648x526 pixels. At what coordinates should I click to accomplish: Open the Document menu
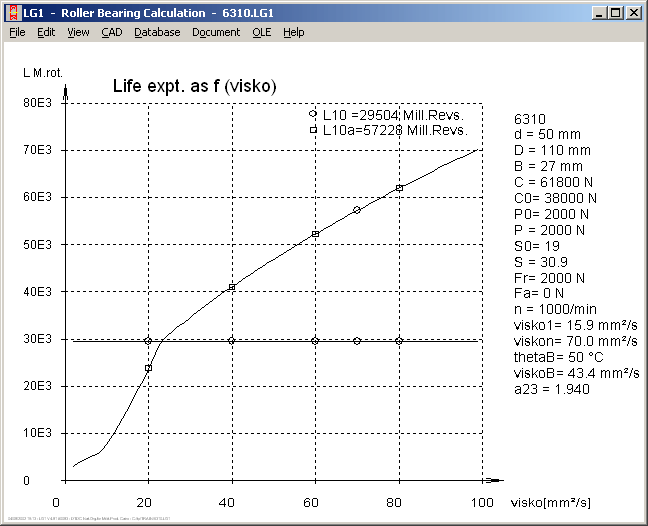[x=216, y=32]
